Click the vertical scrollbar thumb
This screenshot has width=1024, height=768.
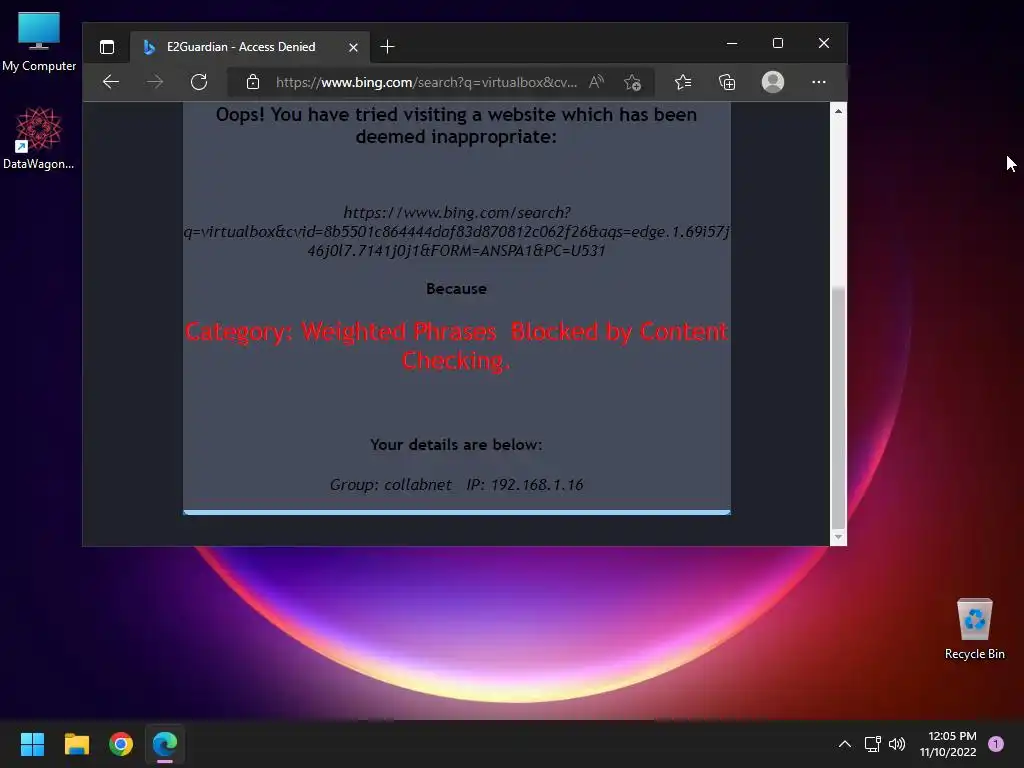838,407
